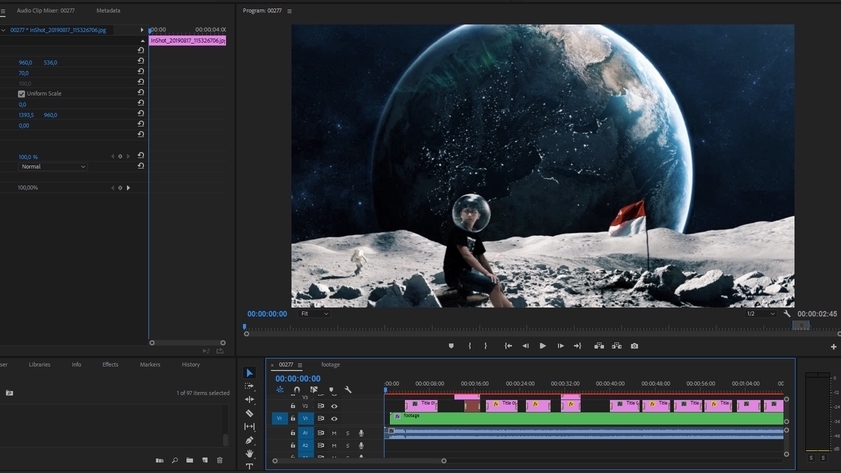The height and width of the screenshot is (473, 841).
Task: Uncheck the Uniform Scale checkbox
Action: pyautogui.click(x=21, y=94)
